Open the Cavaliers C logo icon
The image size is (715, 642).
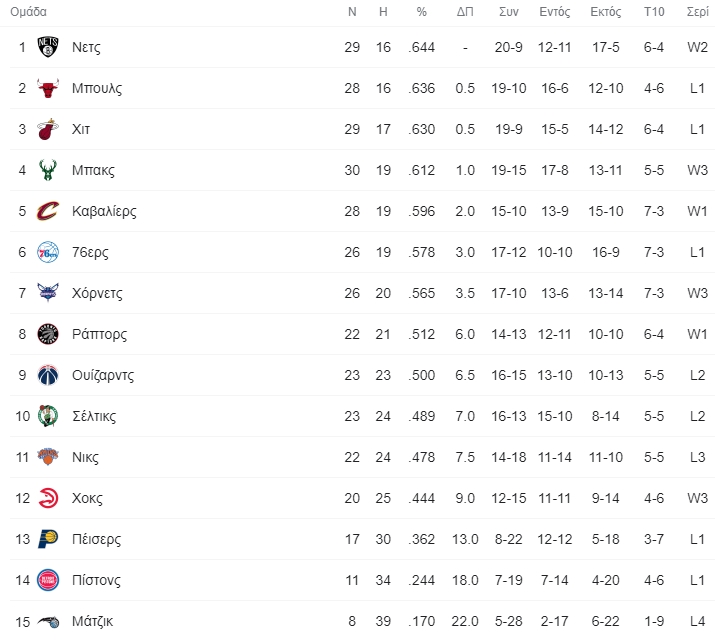pyautogui.click(x=48, y=211)
